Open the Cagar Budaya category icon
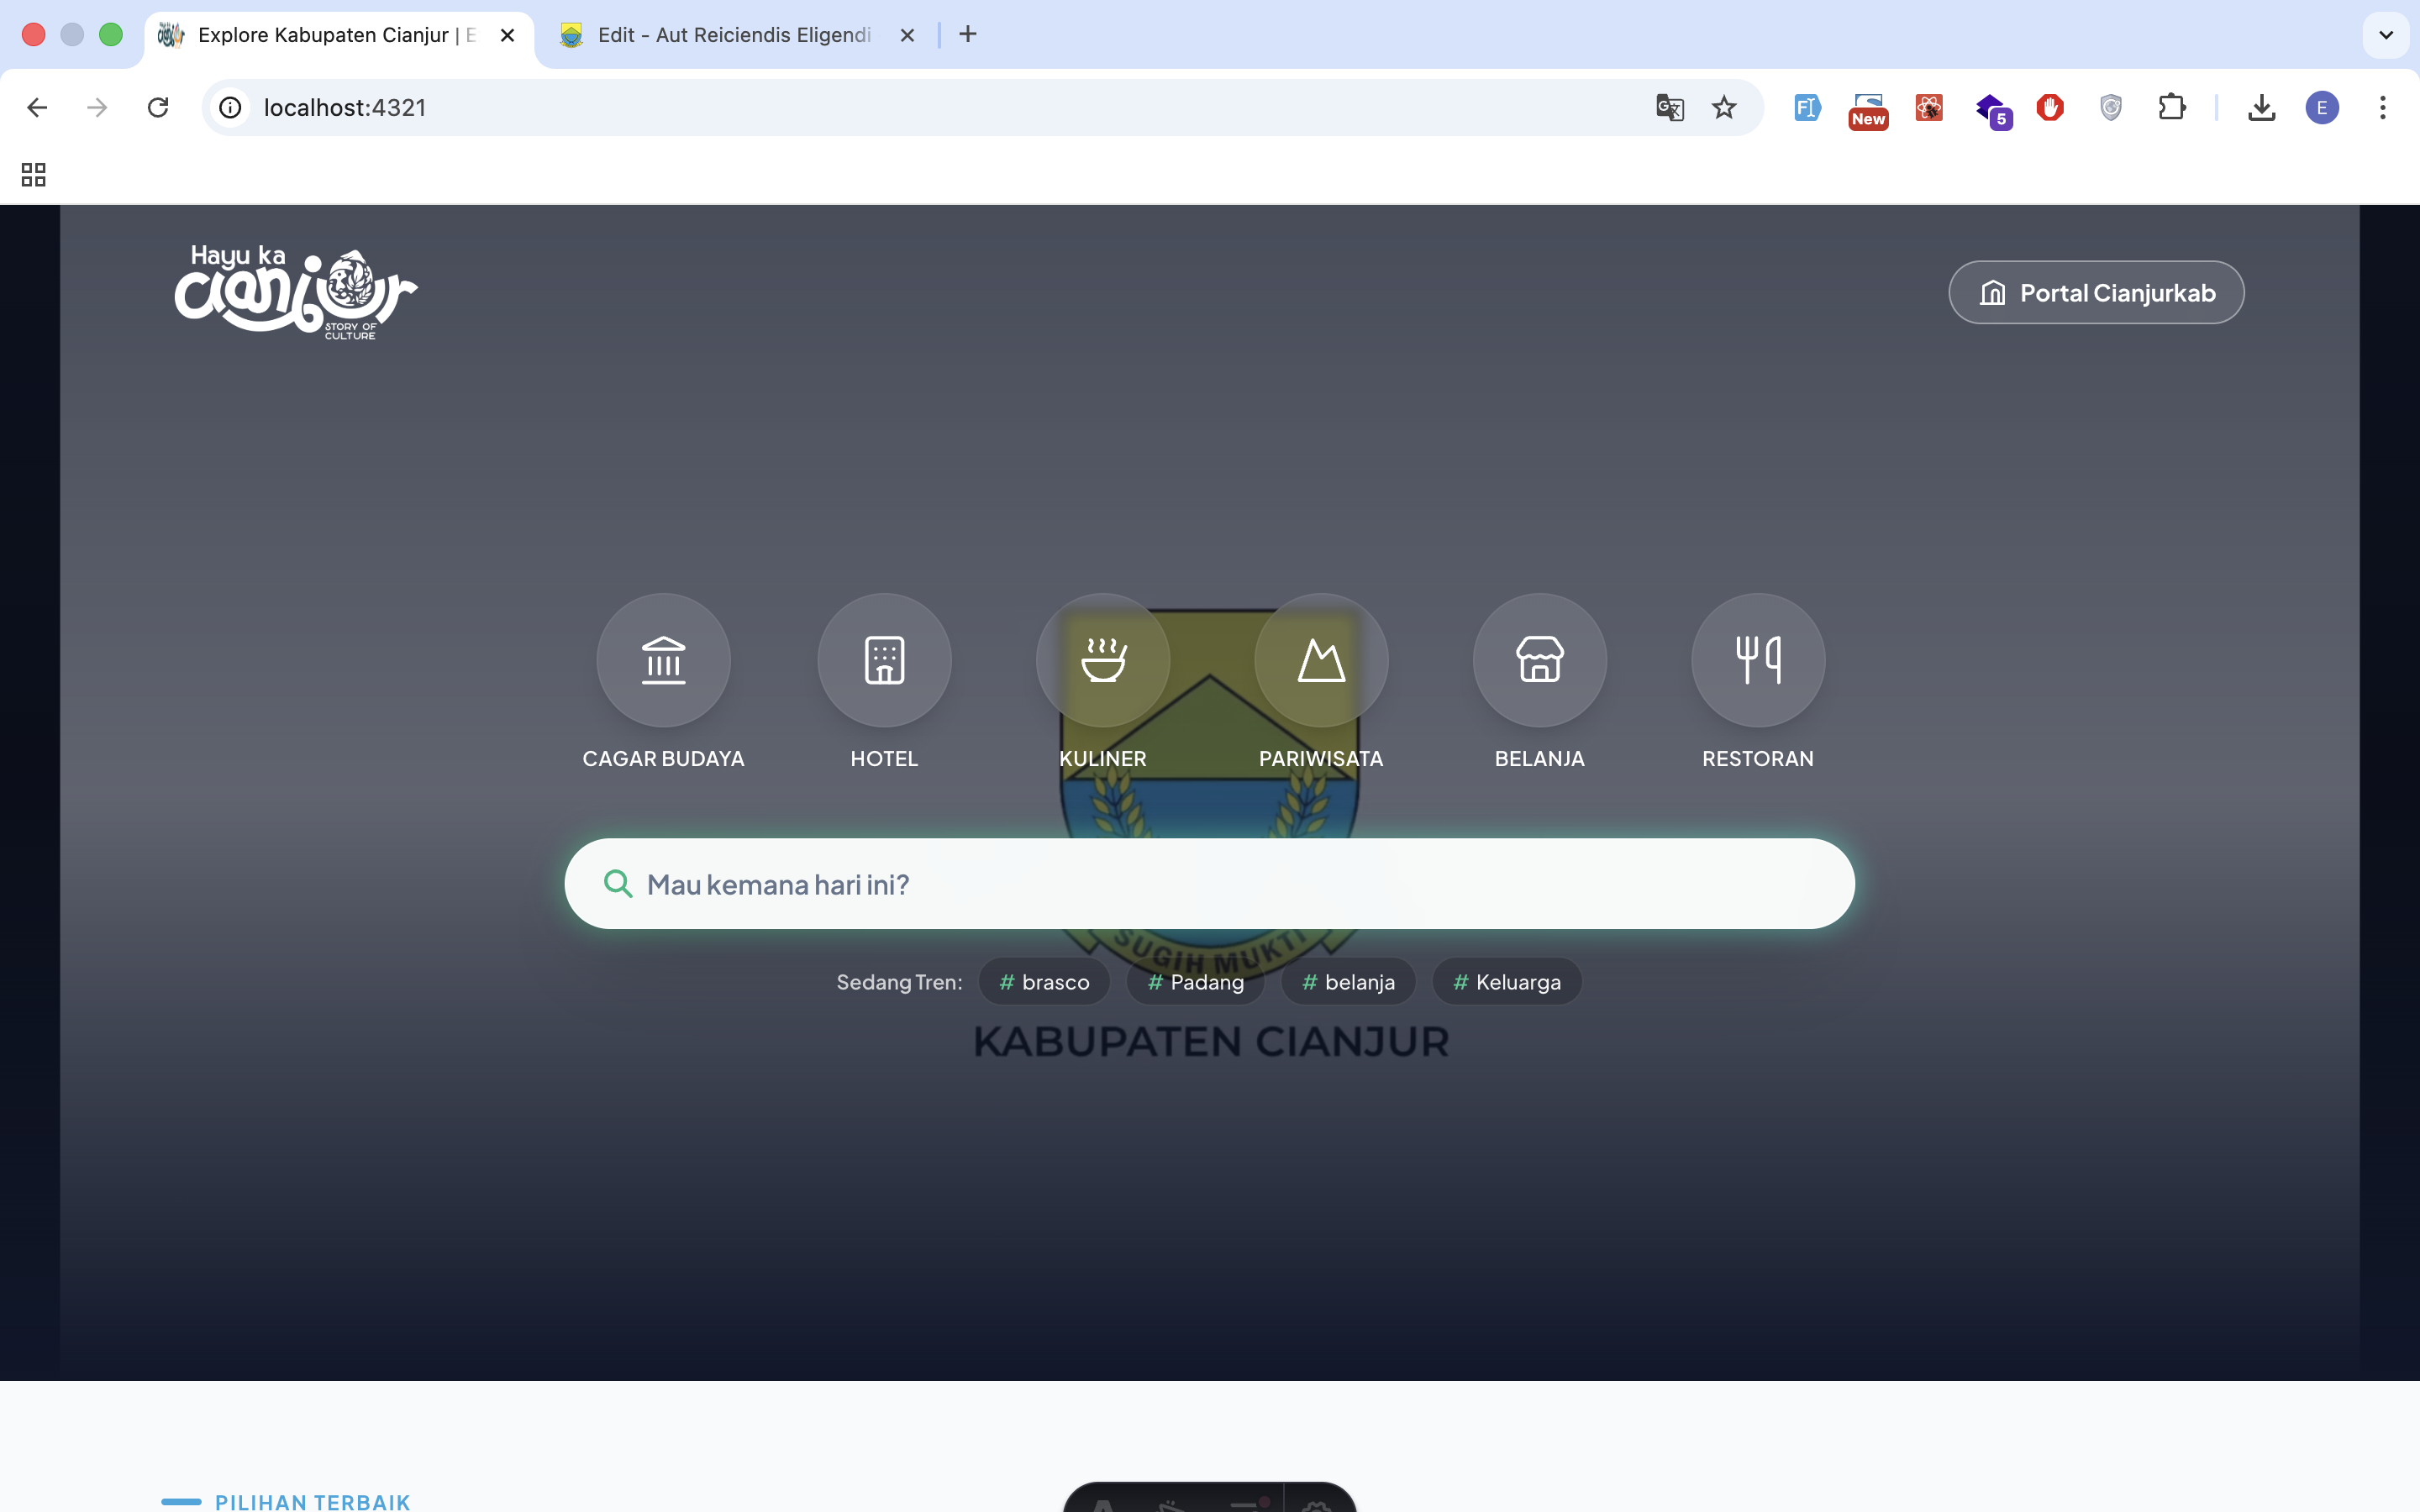 pyautogui.click(x=663, y=660)
